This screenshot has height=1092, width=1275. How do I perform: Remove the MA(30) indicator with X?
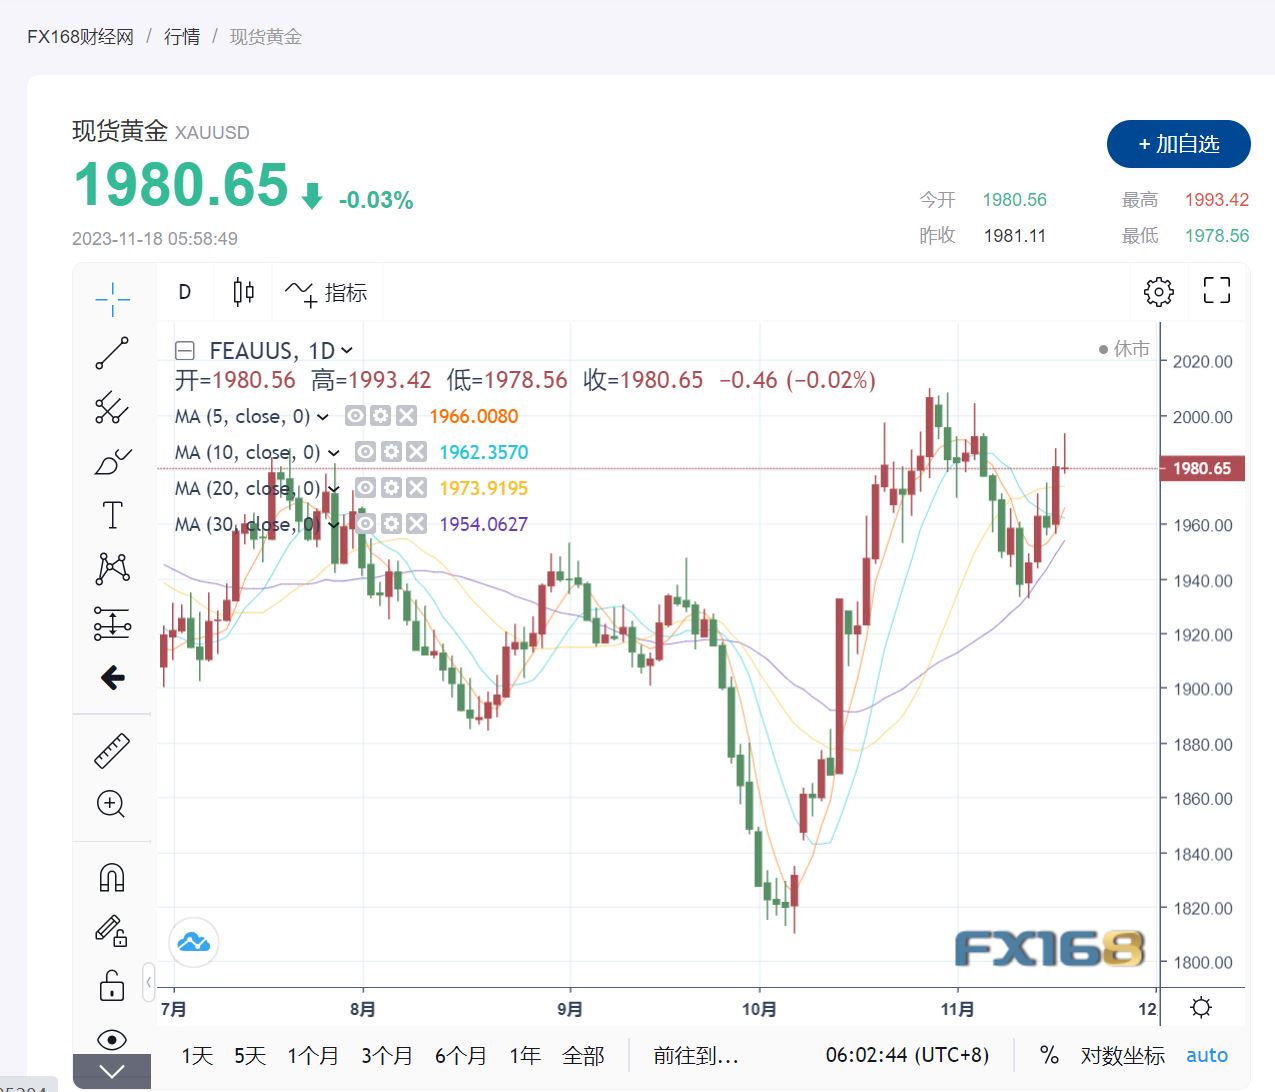coord(417,523)
